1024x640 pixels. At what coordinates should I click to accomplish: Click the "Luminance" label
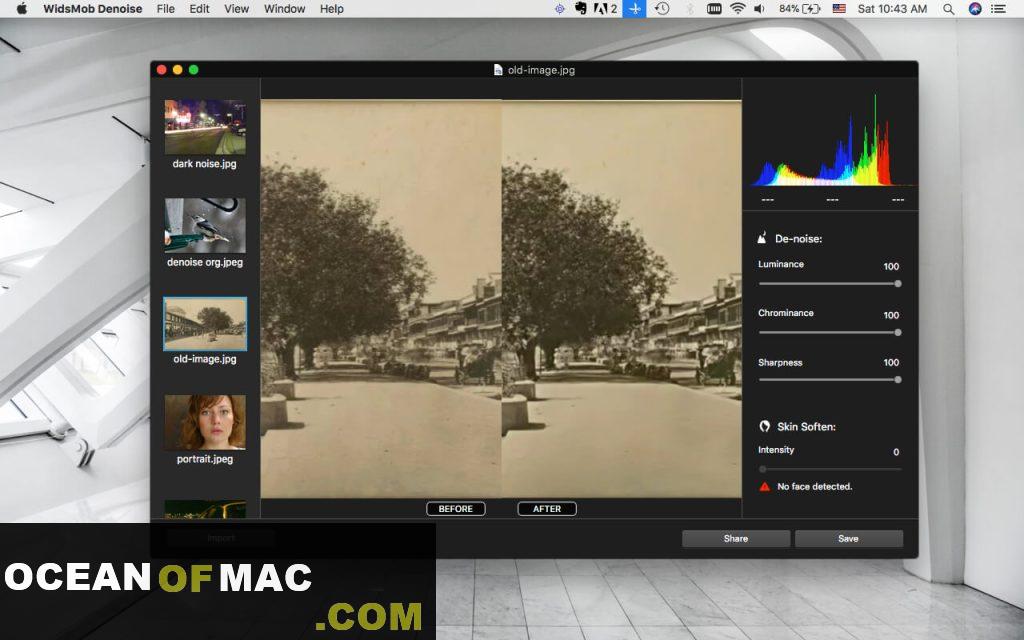[x=780, y=264]
